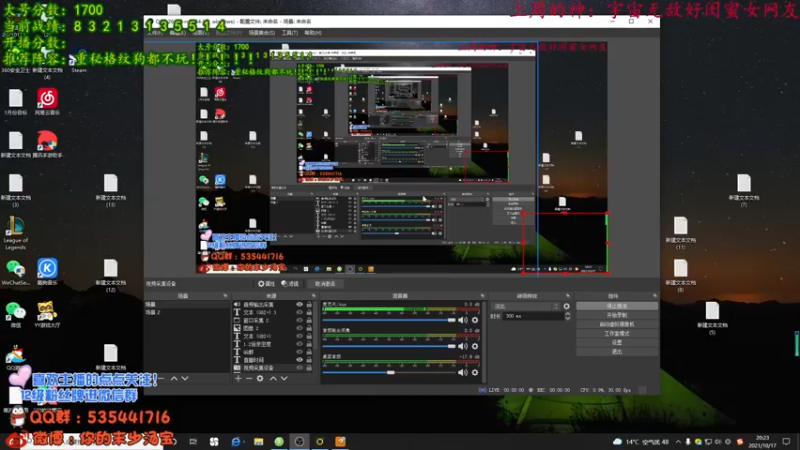Toggle lock of the 窗口采集 2 source
Viewport: 800px width, 450px height.
309,320
